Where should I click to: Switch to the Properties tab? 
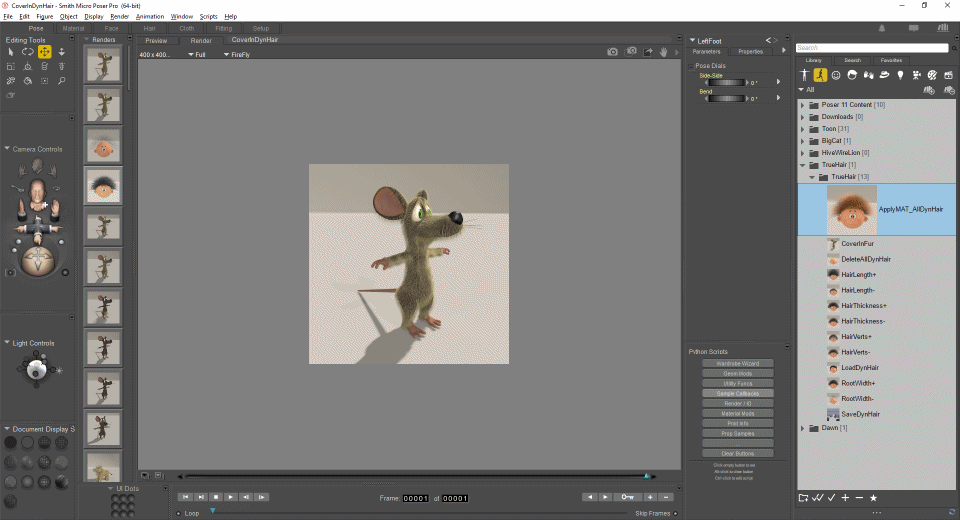tap(750, 50)
